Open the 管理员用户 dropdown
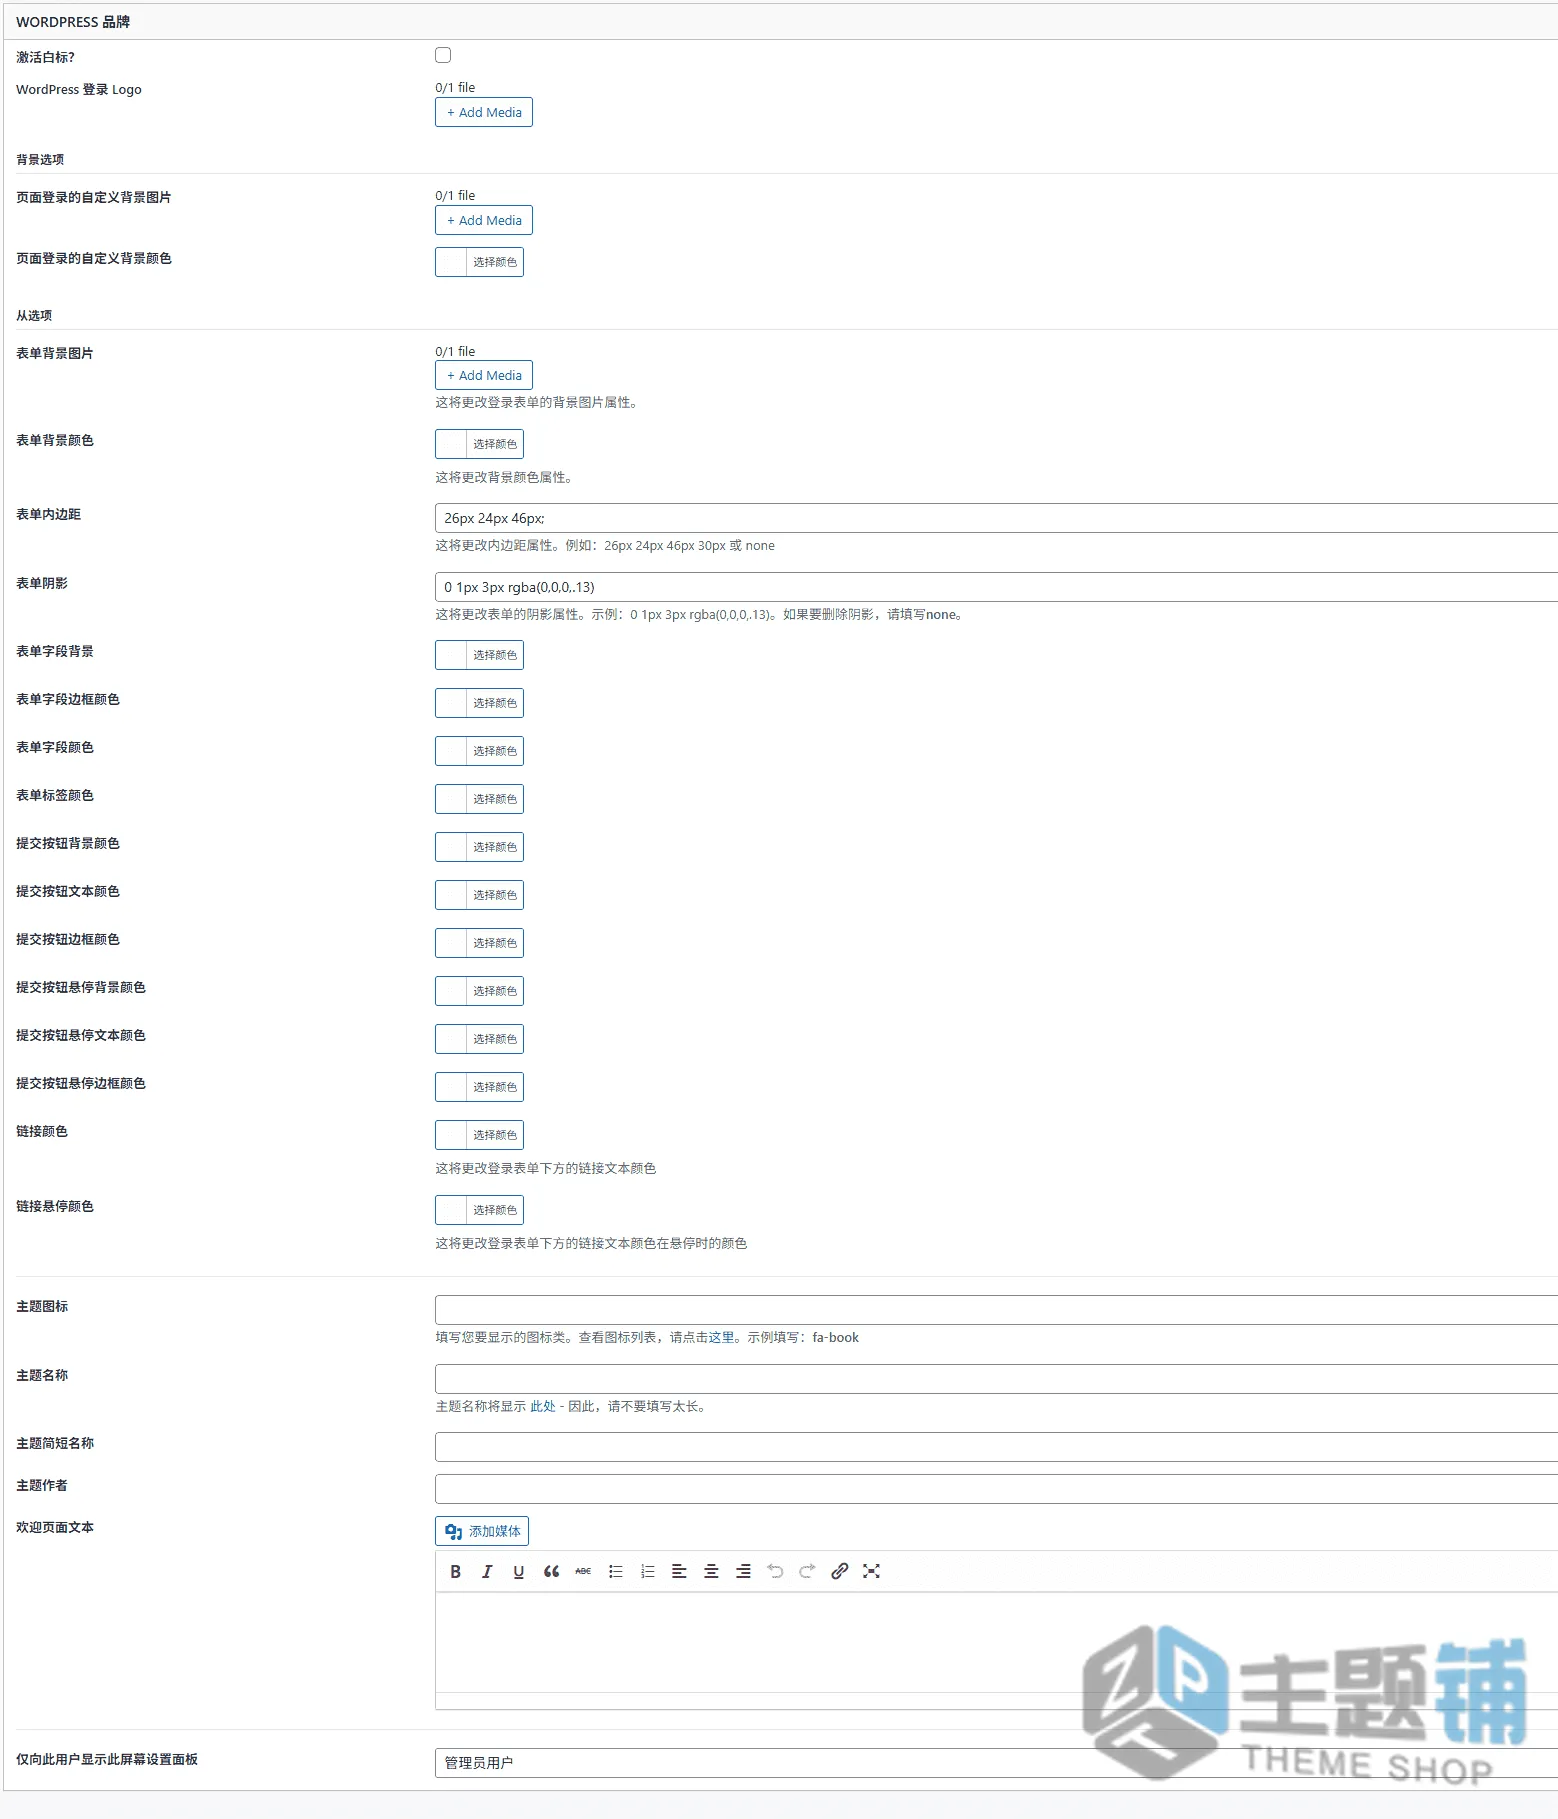This screenshot has width=1558, height=1819. (996, 1763)
